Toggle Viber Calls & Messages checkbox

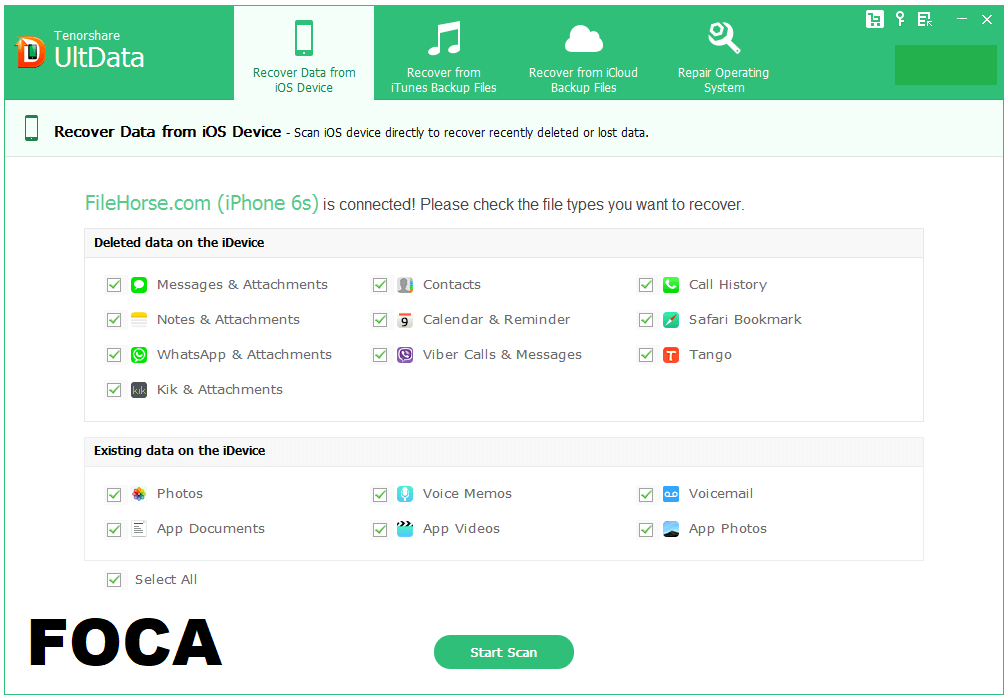(x=380, y=355)
